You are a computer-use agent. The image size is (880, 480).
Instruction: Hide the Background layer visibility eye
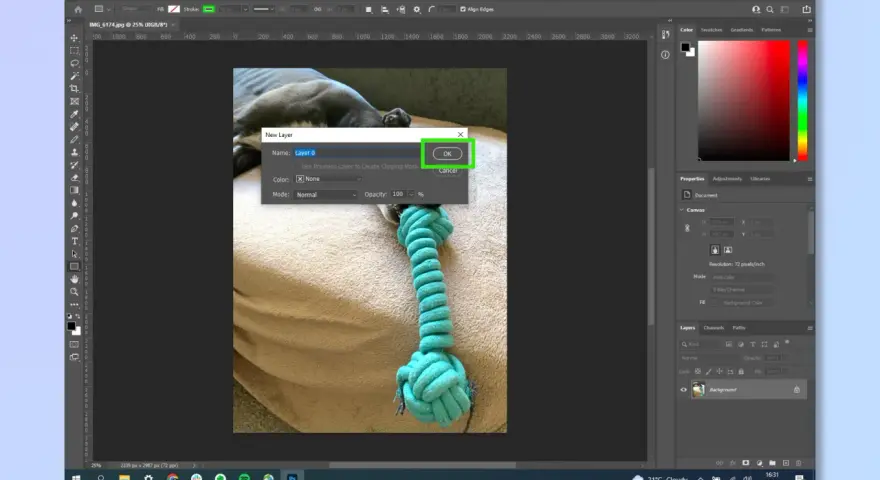pyautogui.click(x=684, y=390)
